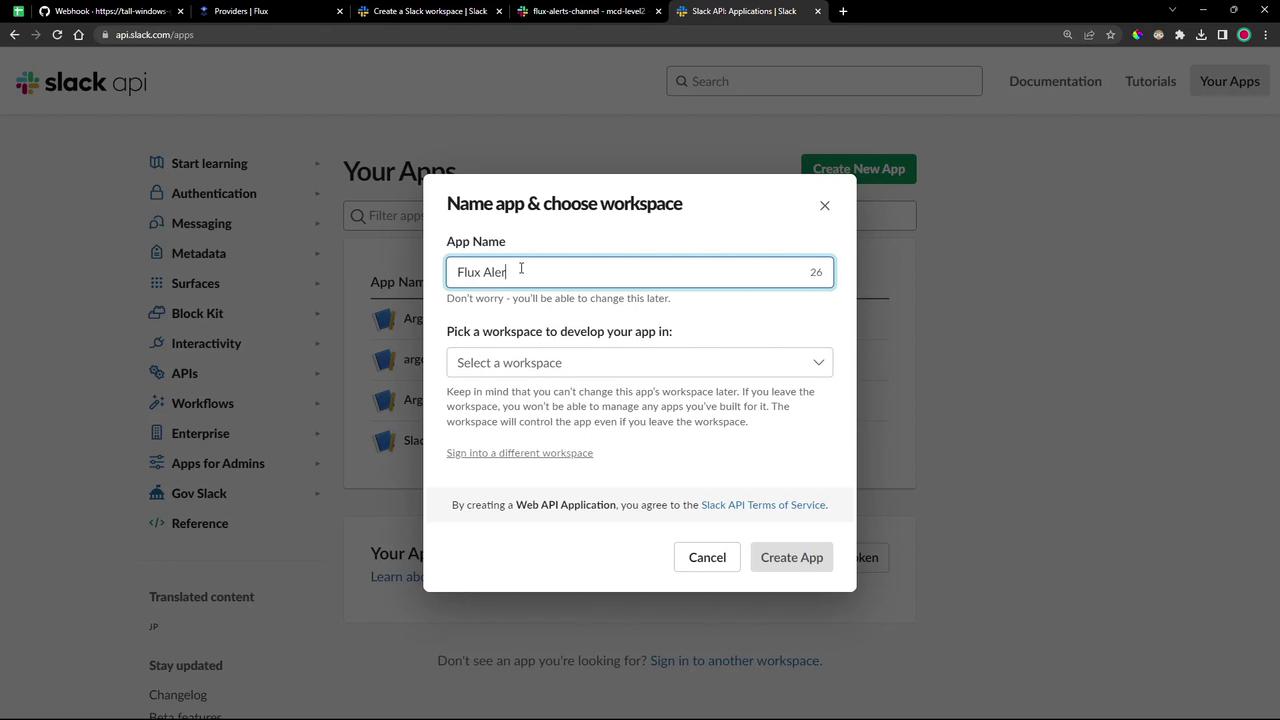Click the Create App button

pyautogui.click(x=792, y=558)
